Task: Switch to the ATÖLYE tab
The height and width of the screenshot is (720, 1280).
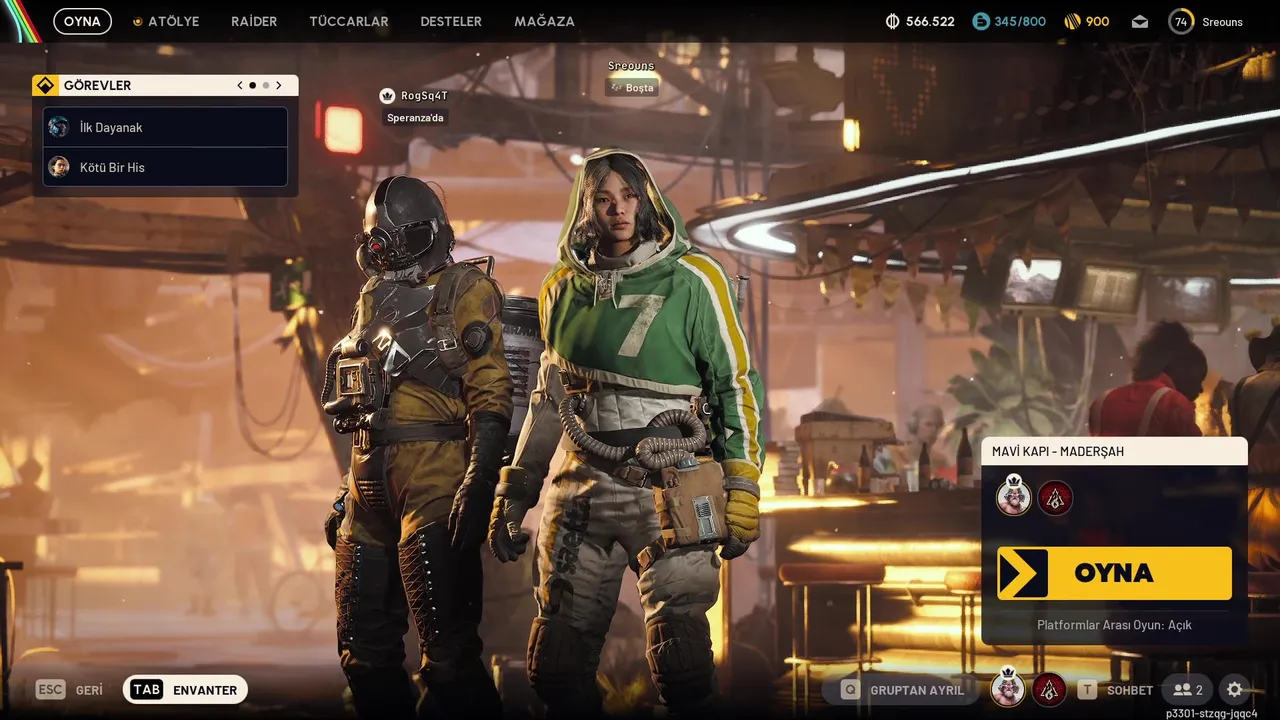Action: tap(166, 21)
